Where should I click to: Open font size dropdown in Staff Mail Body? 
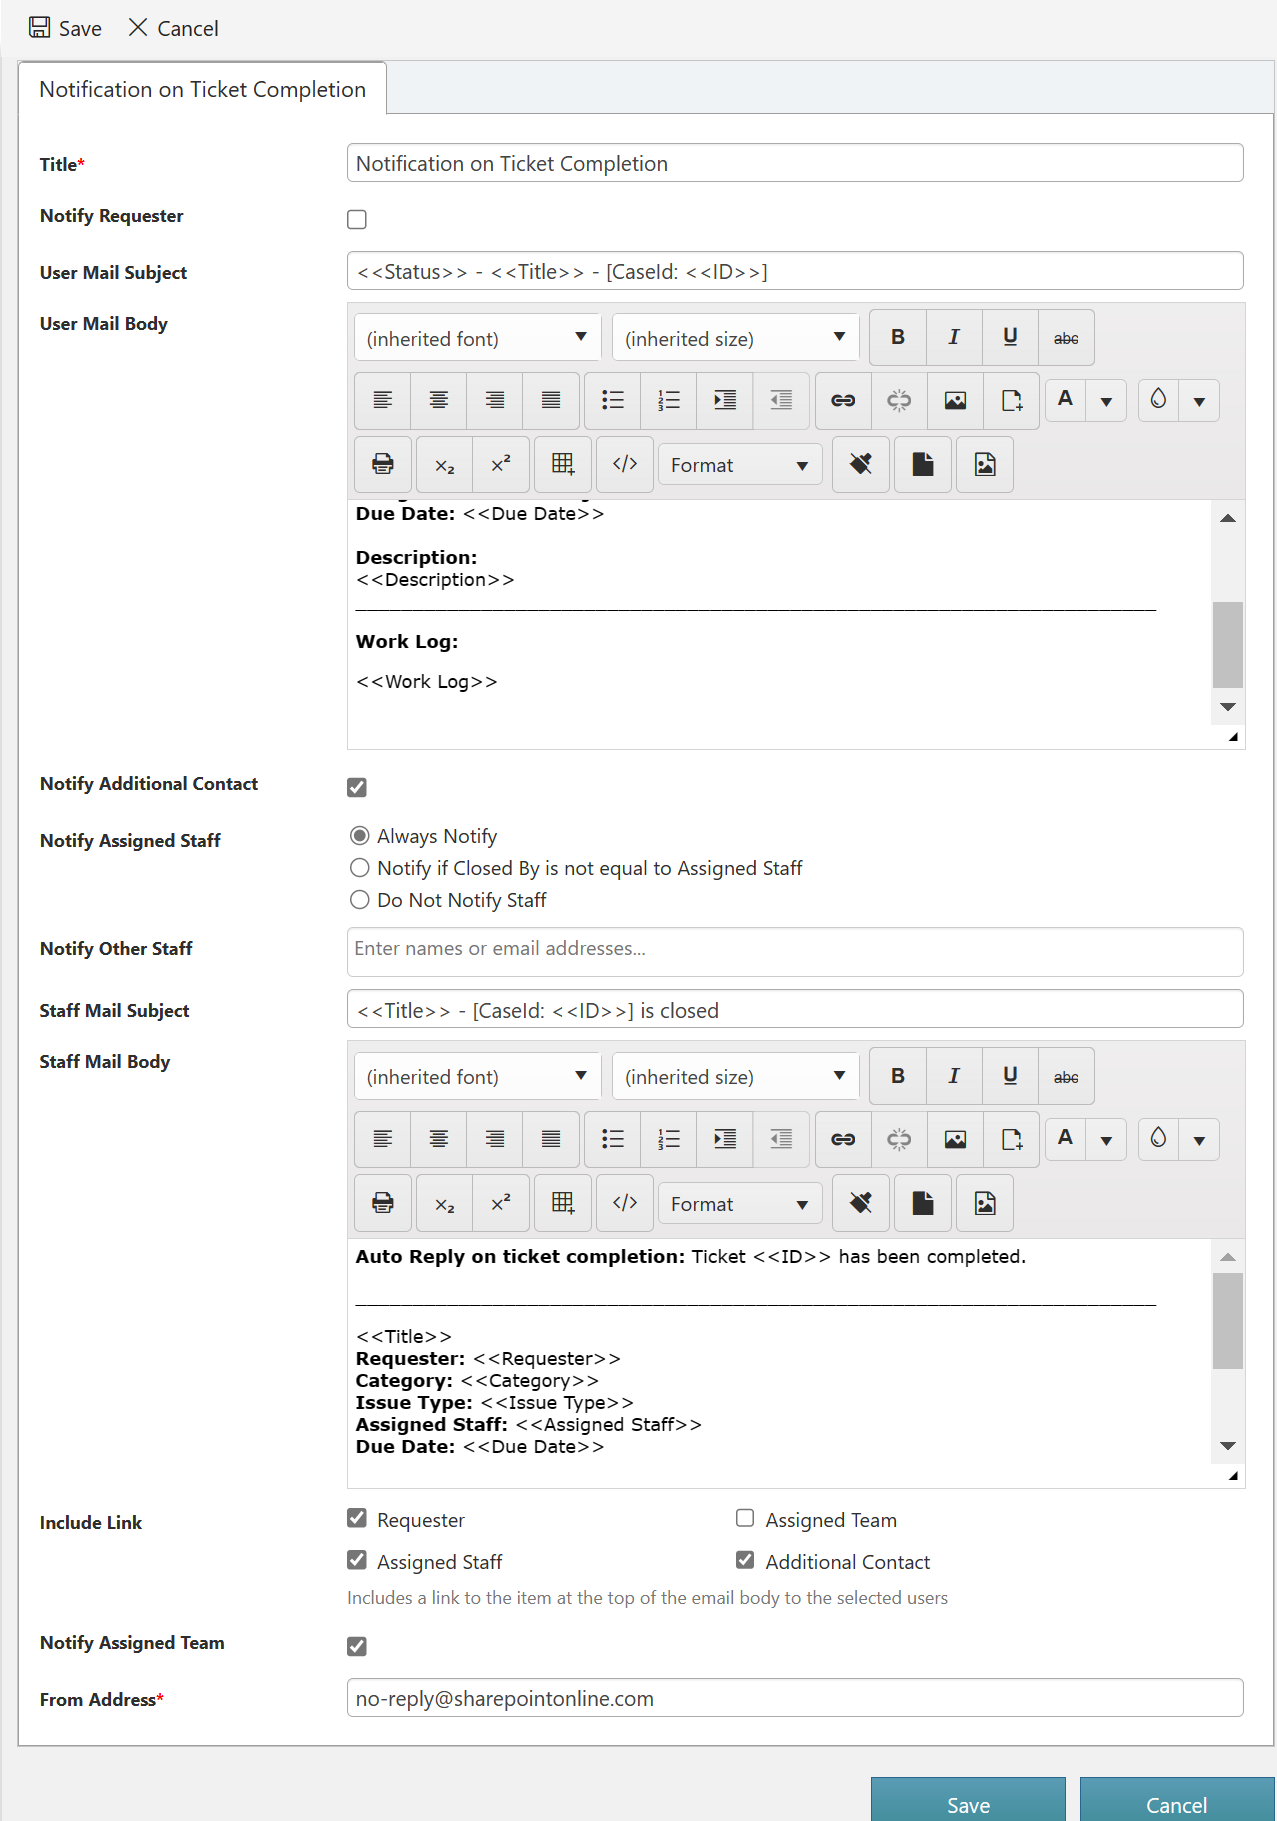(735, 1076)
